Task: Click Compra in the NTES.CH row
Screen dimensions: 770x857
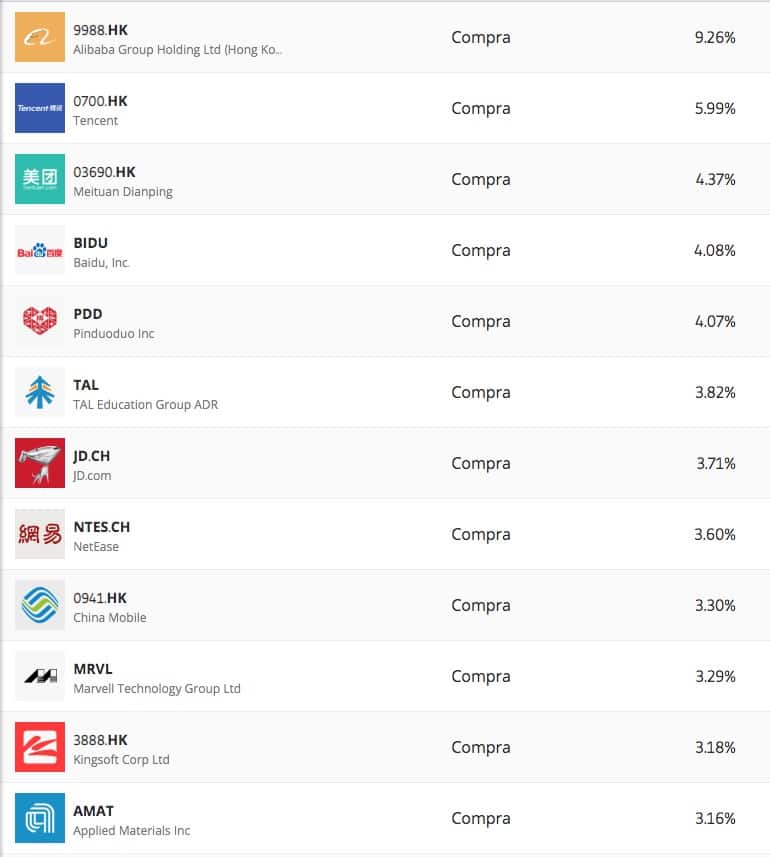Action: 480,534
